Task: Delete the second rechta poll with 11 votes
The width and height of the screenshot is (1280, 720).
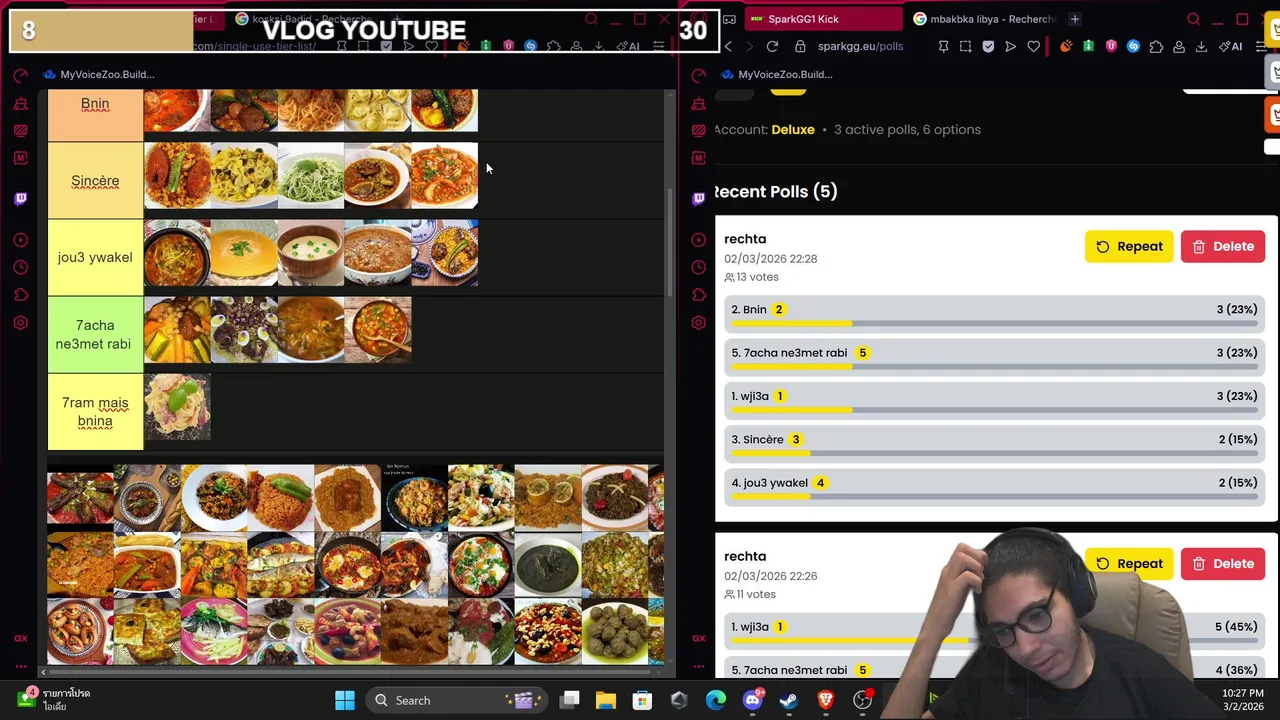Action: point(1222,563)
